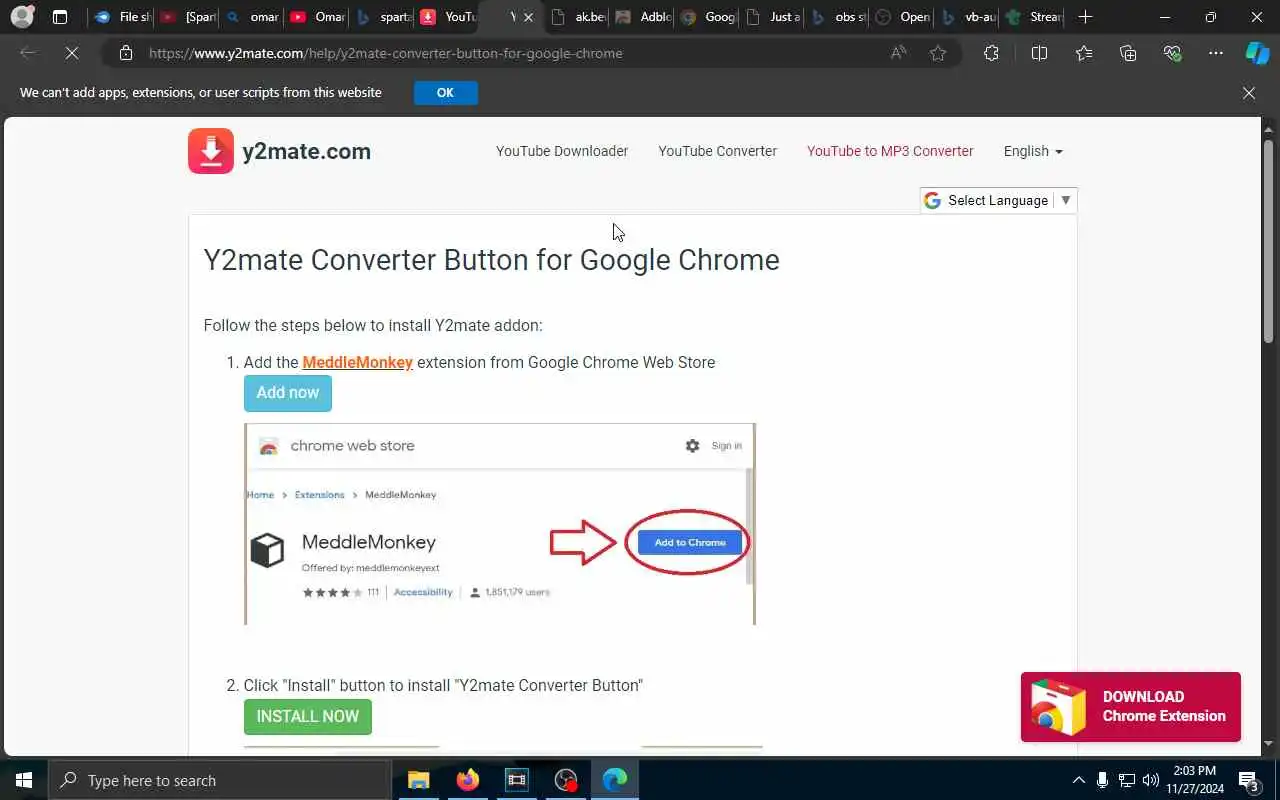Image resolution: width=1280 pixels, height=800 pixels.
Task: Switch to the [Spart tab
Action: [x=188, y=17]
